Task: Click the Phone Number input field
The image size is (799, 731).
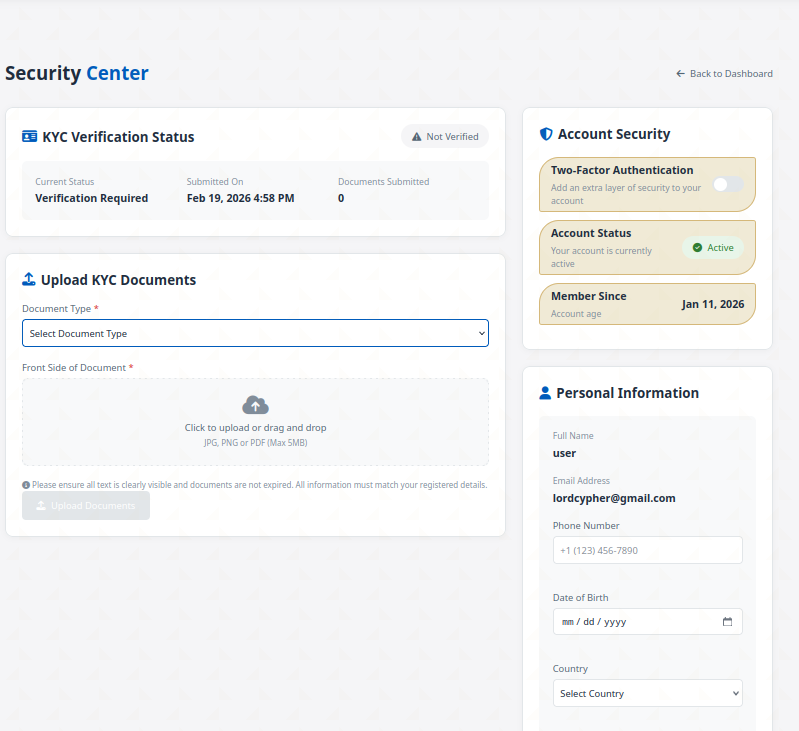Action: click(648, 550)
